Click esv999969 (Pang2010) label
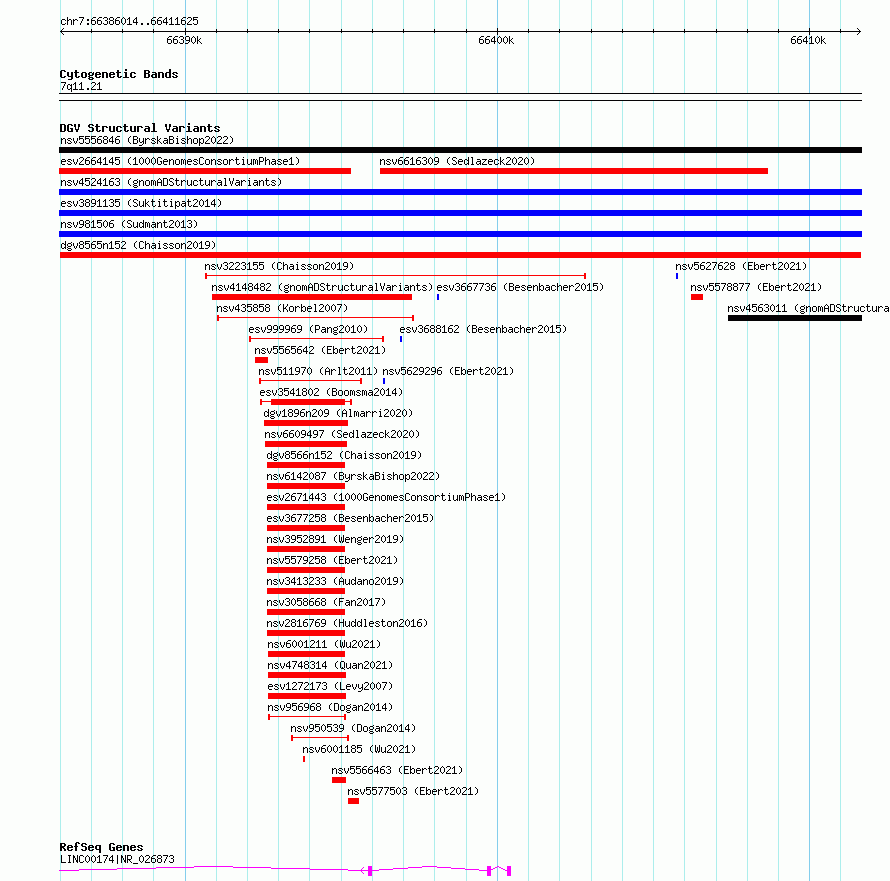Viewport: 890px width, 881px height. tap(308, 329)
